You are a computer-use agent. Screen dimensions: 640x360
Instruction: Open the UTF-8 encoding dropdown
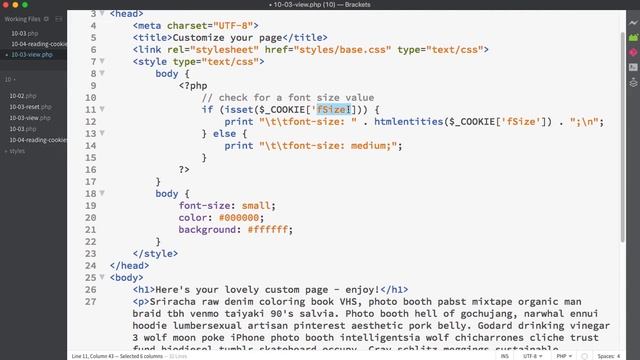point(532,356)
